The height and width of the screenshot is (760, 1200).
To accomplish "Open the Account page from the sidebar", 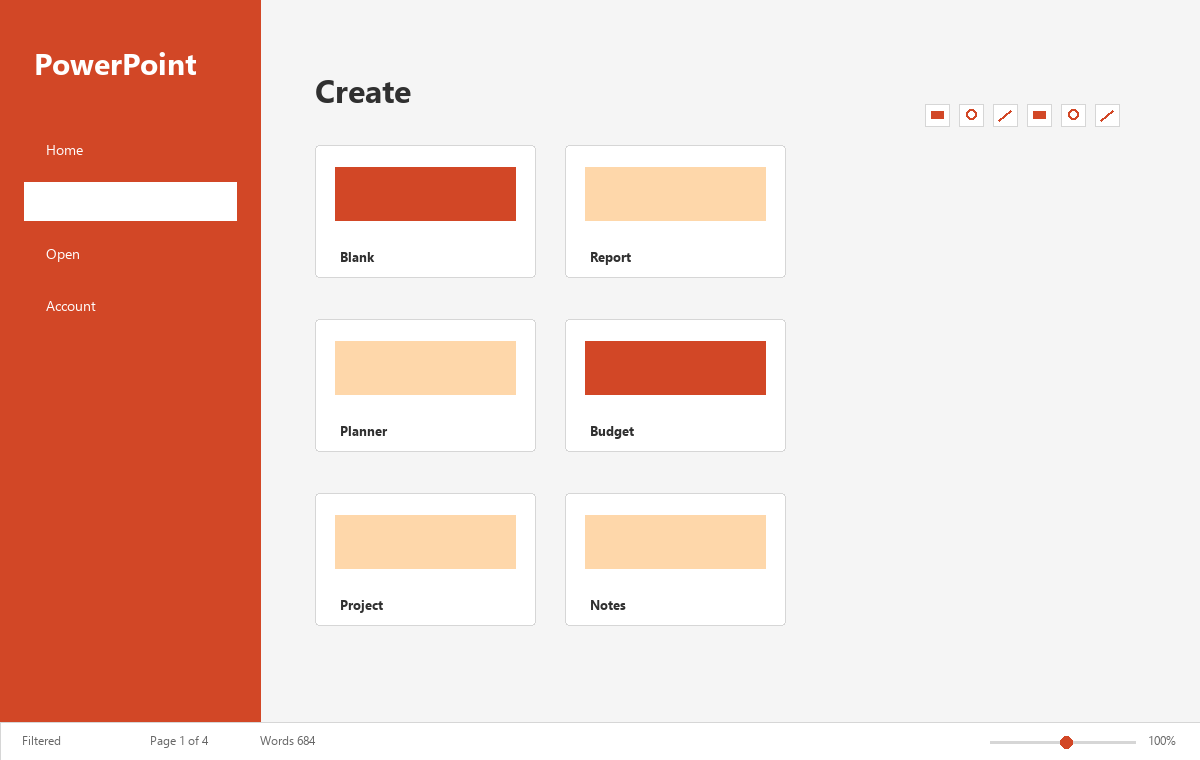I will click(x=130, y=306).
